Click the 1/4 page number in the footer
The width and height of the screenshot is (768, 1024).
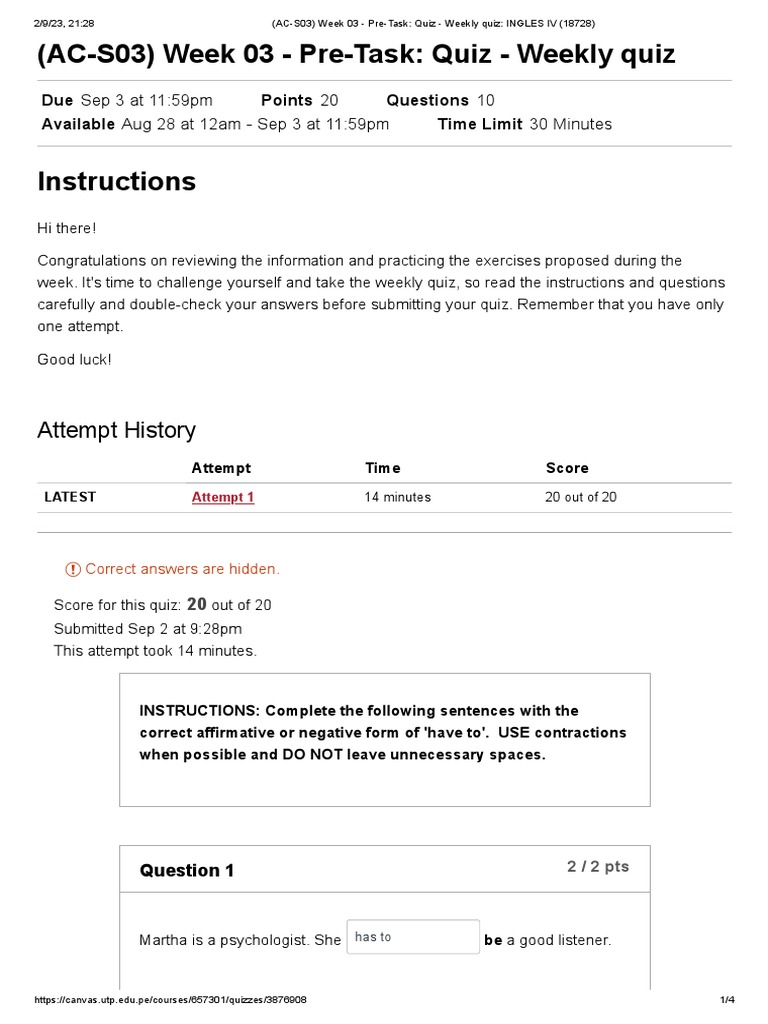tap(727, 999)
